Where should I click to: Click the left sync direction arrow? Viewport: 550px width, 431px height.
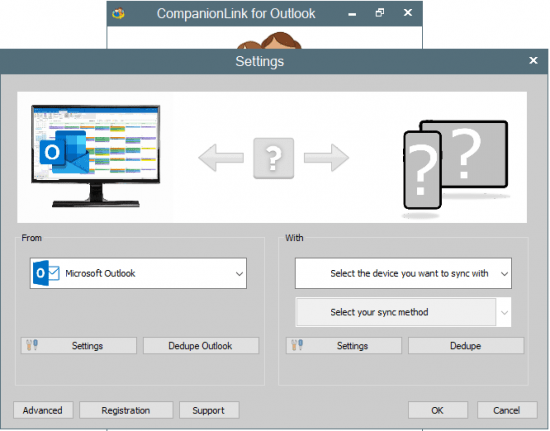pos(221,158)
